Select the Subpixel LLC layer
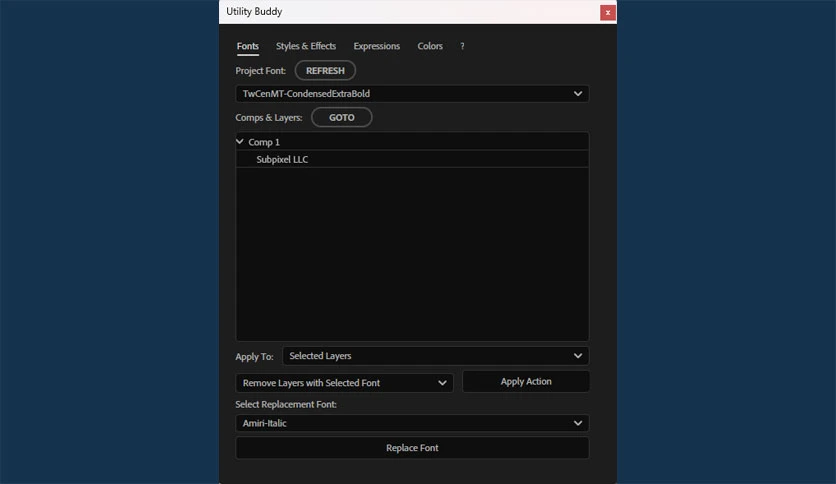Viewport: 836px width, 484px height. pos(412,159)
